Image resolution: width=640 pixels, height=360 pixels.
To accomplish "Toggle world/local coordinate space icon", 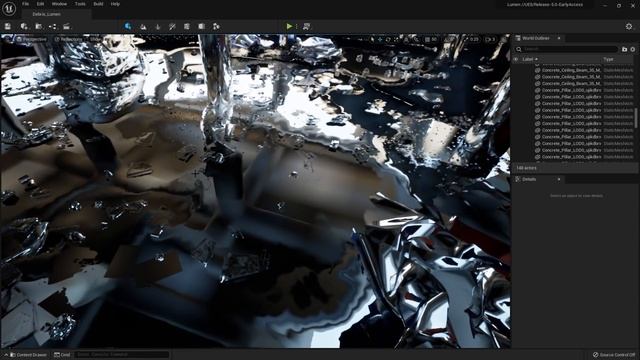I will point(406,40).
